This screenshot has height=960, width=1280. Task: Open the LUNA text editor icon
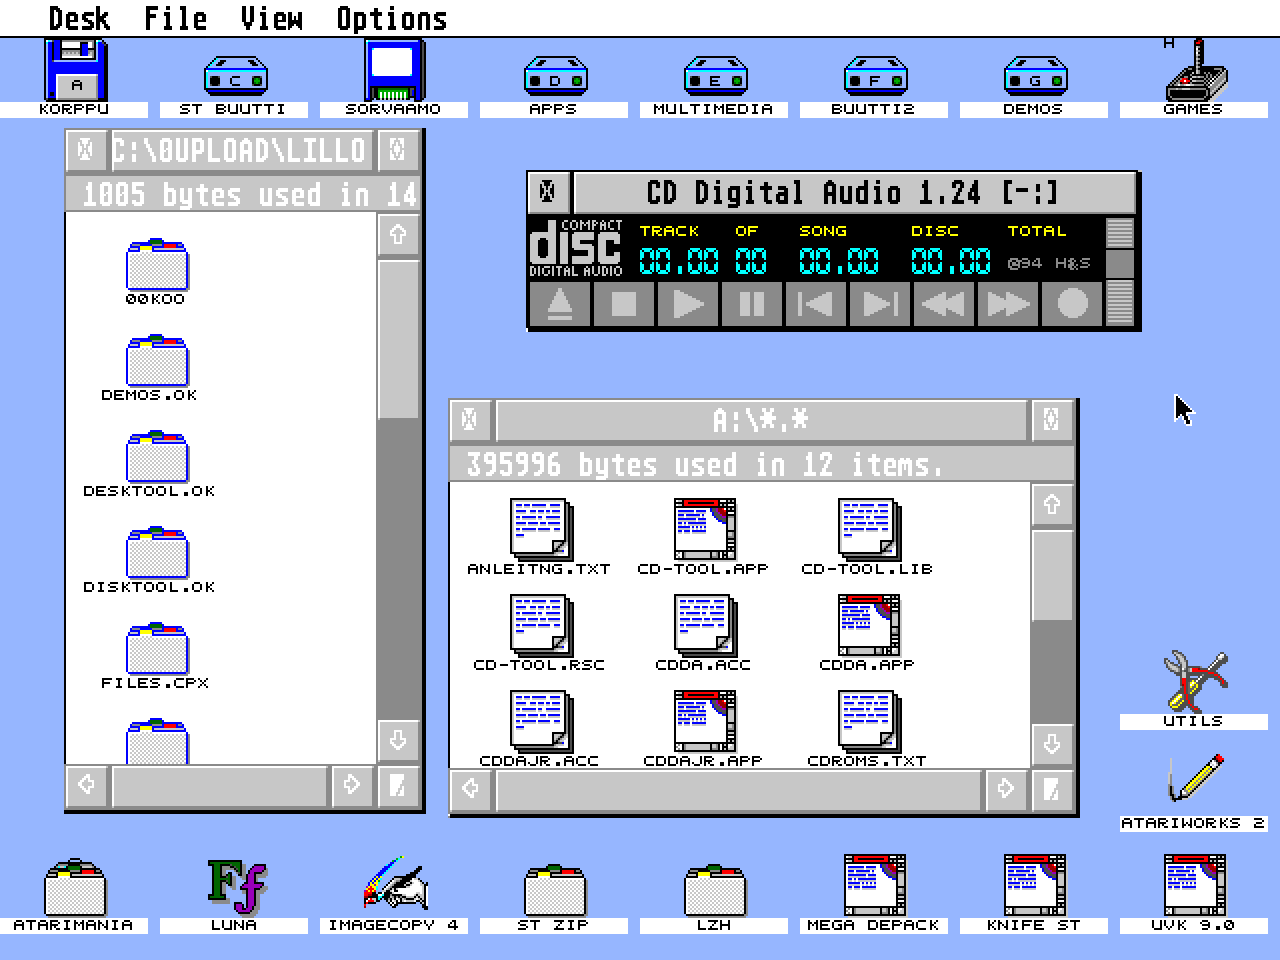click(236, 885)
